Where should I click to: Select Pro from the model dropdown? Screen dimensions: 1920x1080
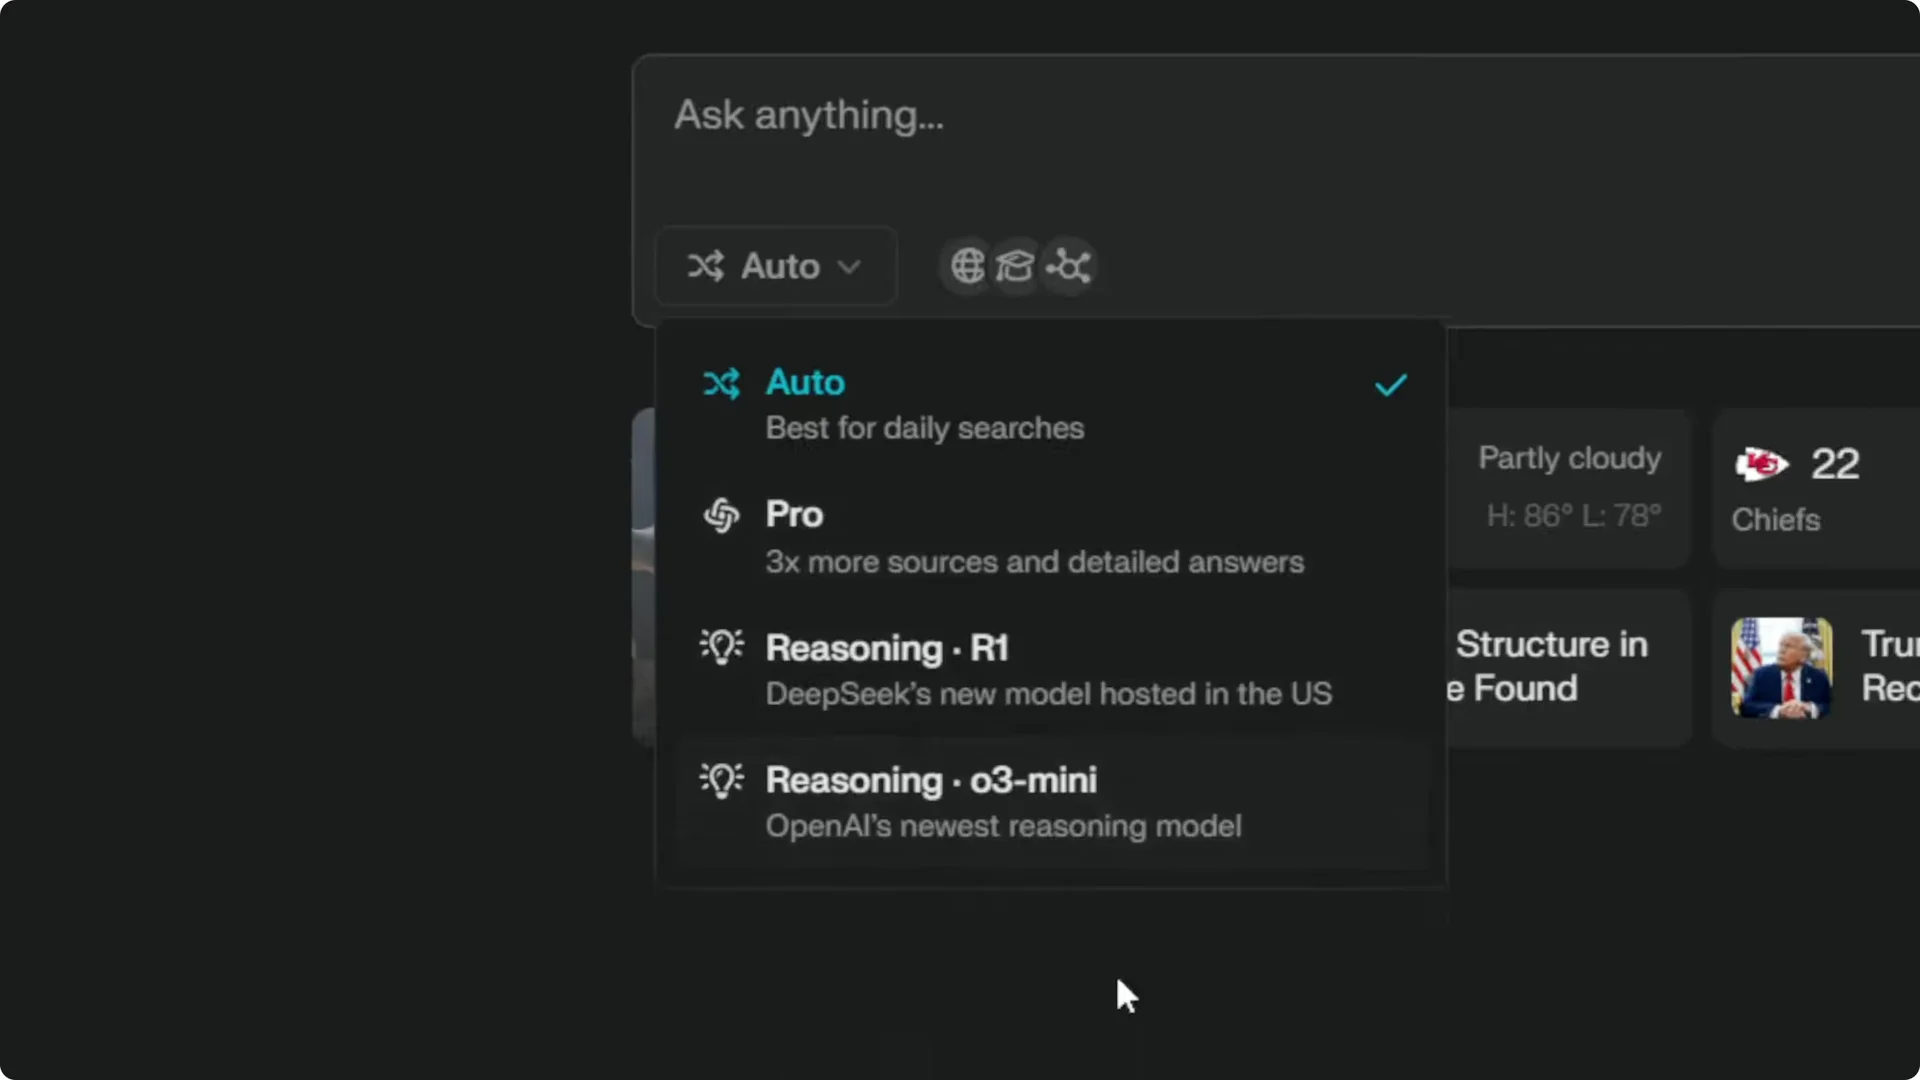[1000, 535]
